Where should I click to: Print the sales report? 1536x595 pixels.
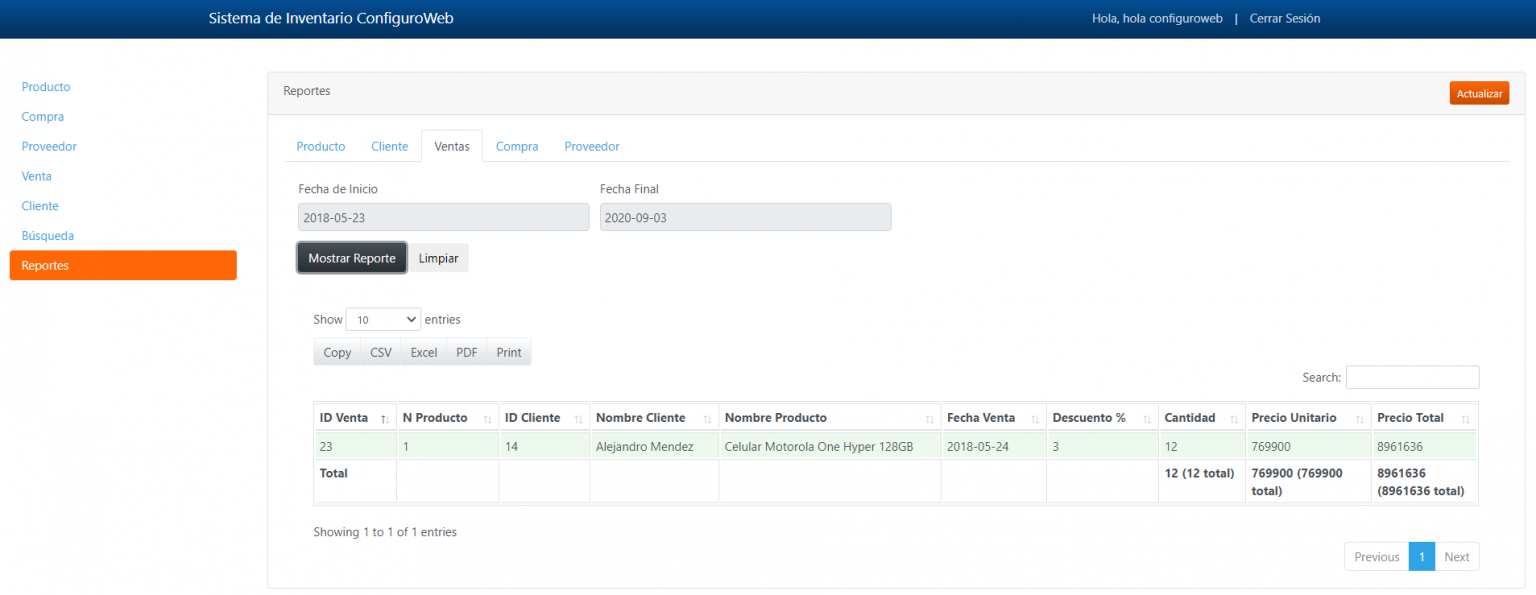pyautogui.click(x=508, y=351)
